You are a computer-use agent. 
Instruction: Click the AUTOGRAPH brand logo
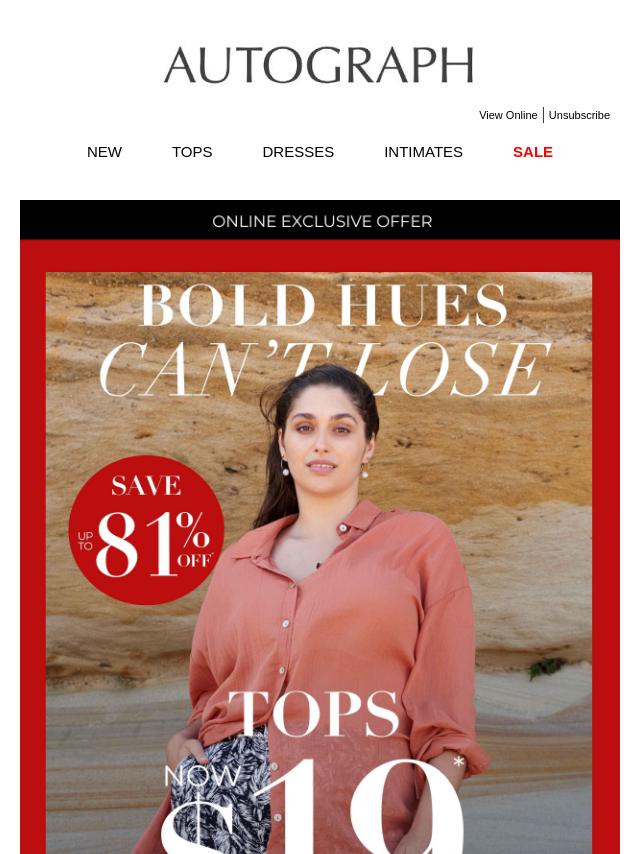pos(319,65)
